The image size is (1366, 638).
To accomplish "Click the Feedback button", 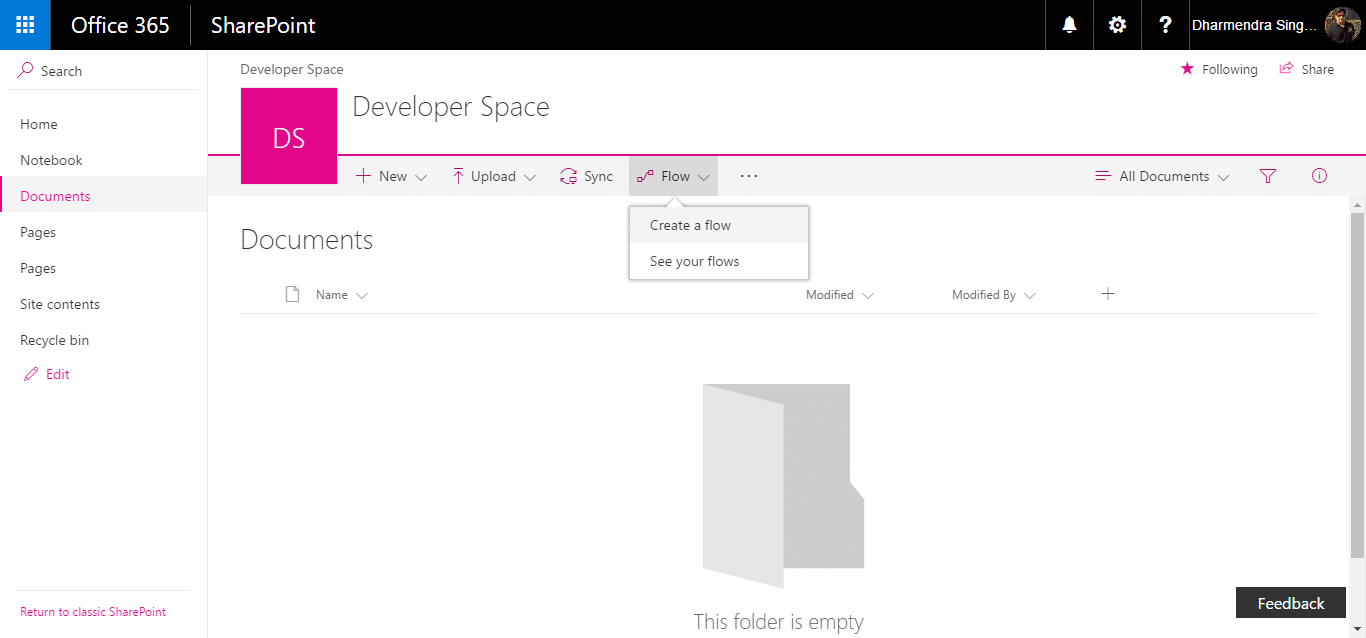I will 1291,603.
